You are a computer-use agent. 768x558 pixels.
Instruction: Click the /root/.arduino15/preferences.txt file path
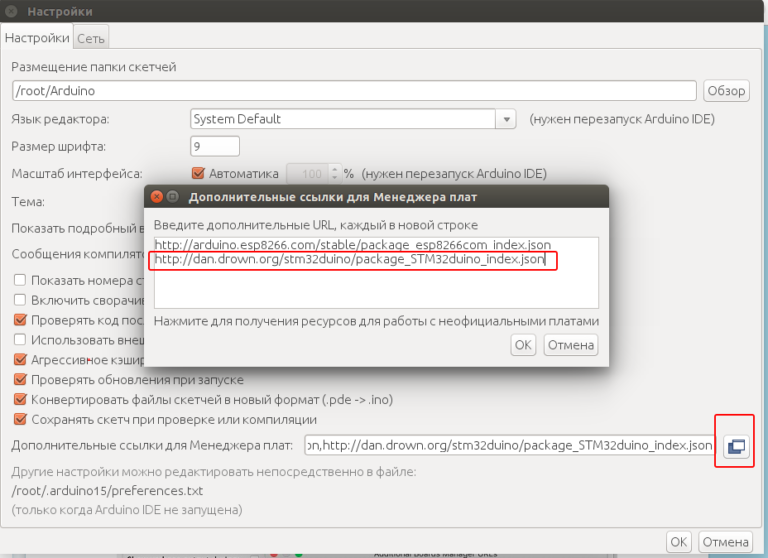(107, 491)
